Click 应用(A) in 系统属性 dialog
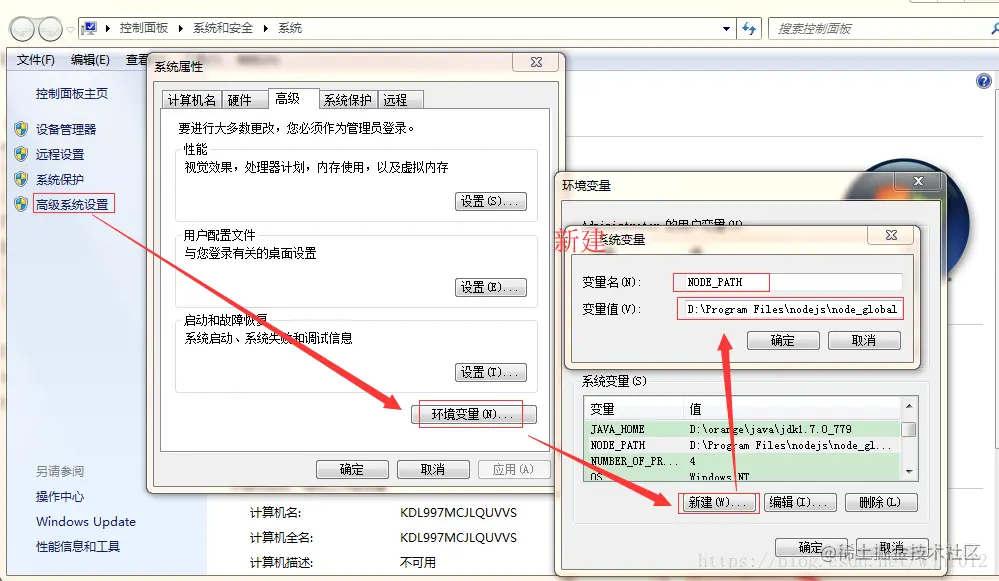This screenshot has width=999, height=581. [514, 470]
